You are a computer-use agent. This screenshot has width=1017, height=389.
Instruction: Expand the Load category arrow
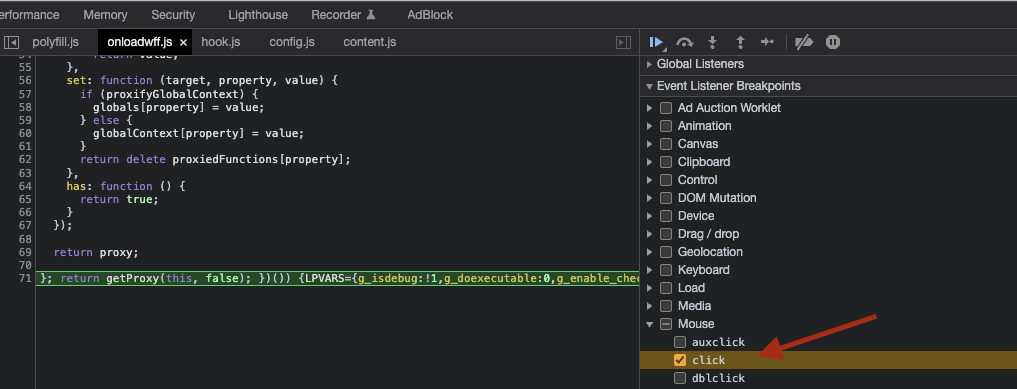[x=650, y=288]
